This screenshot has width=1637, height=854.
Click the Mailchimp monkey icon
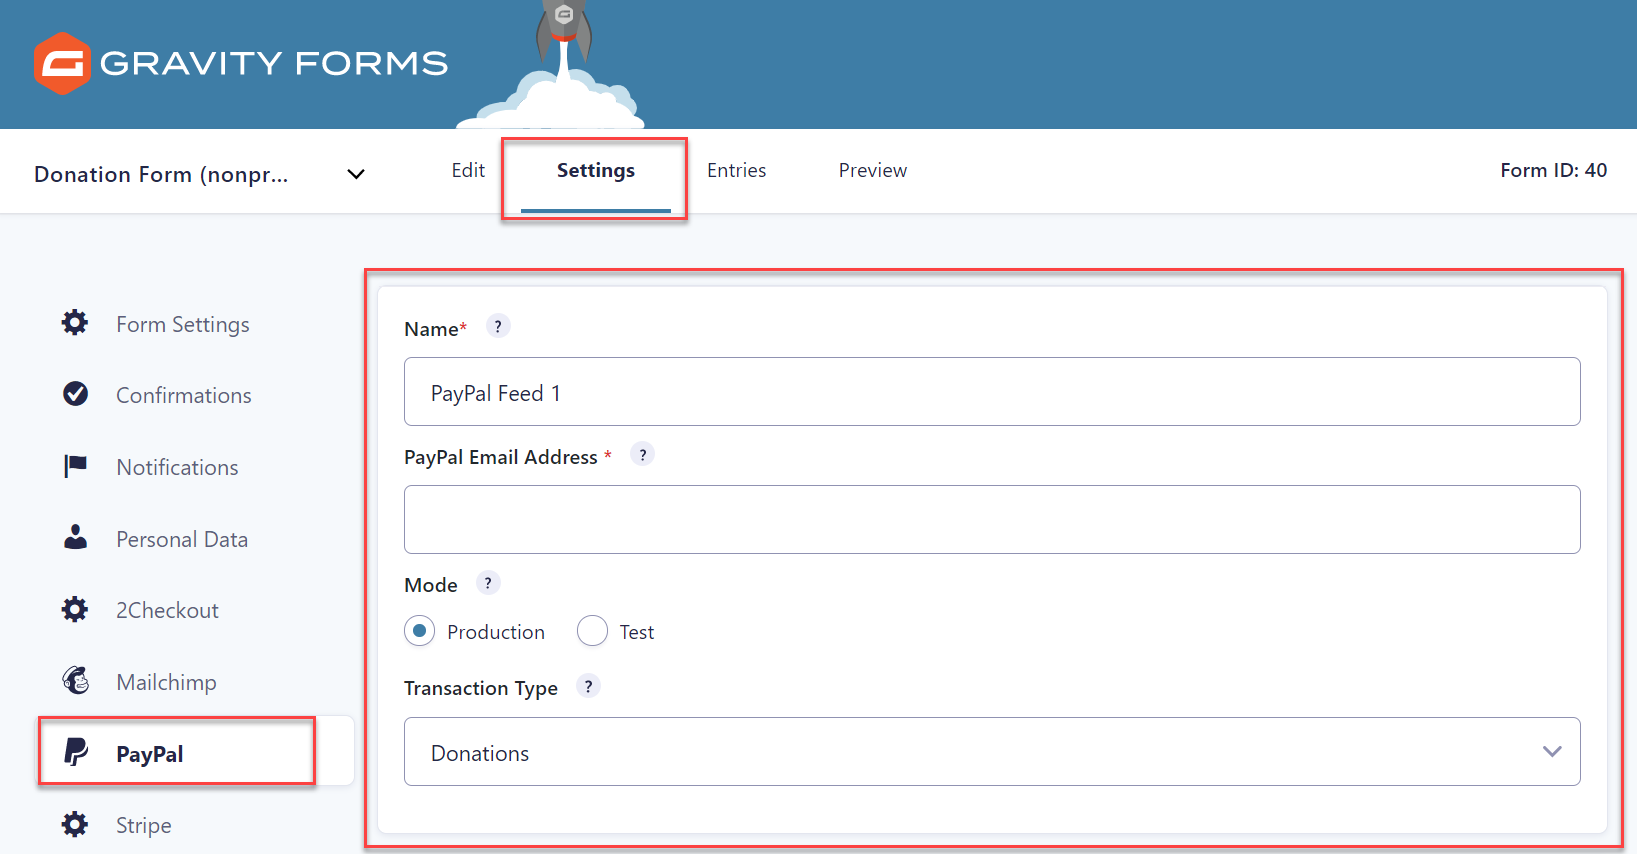click(76, 681)
